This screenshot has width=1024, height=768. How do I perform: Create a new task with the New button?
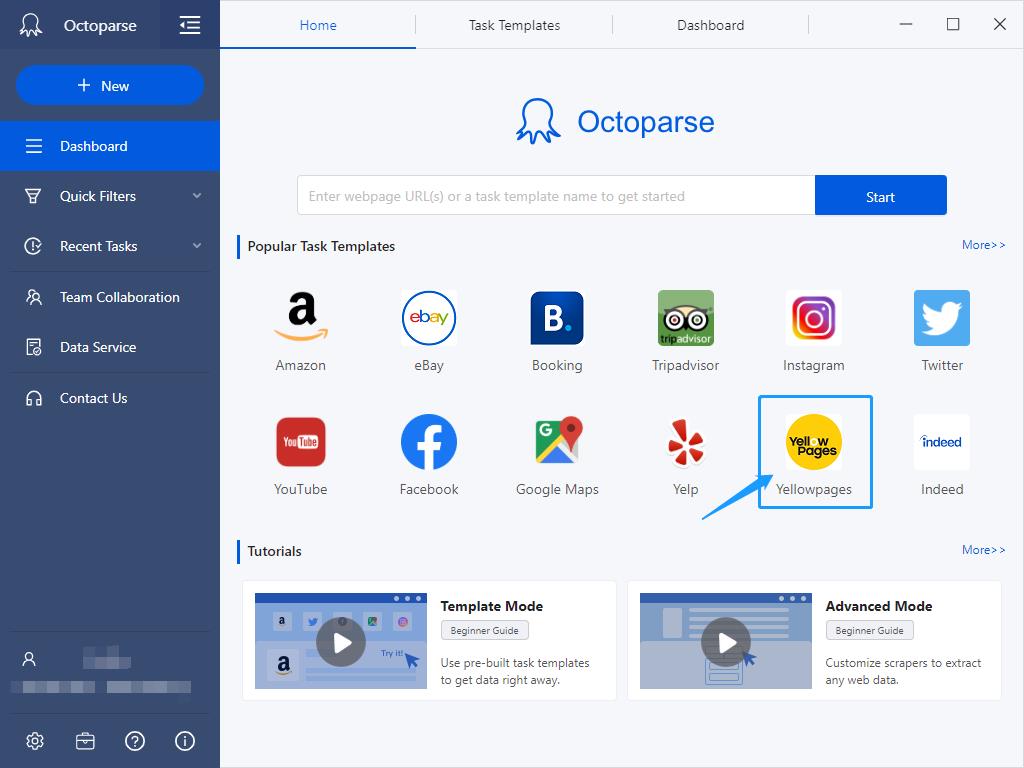coord(110,86)
